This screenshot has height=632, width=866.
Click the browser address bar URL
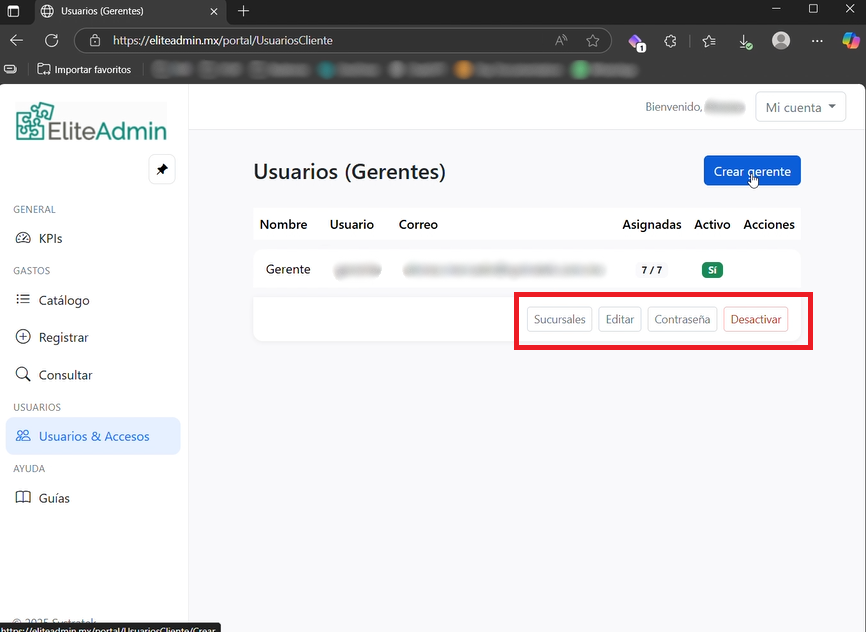coord(300,41)
